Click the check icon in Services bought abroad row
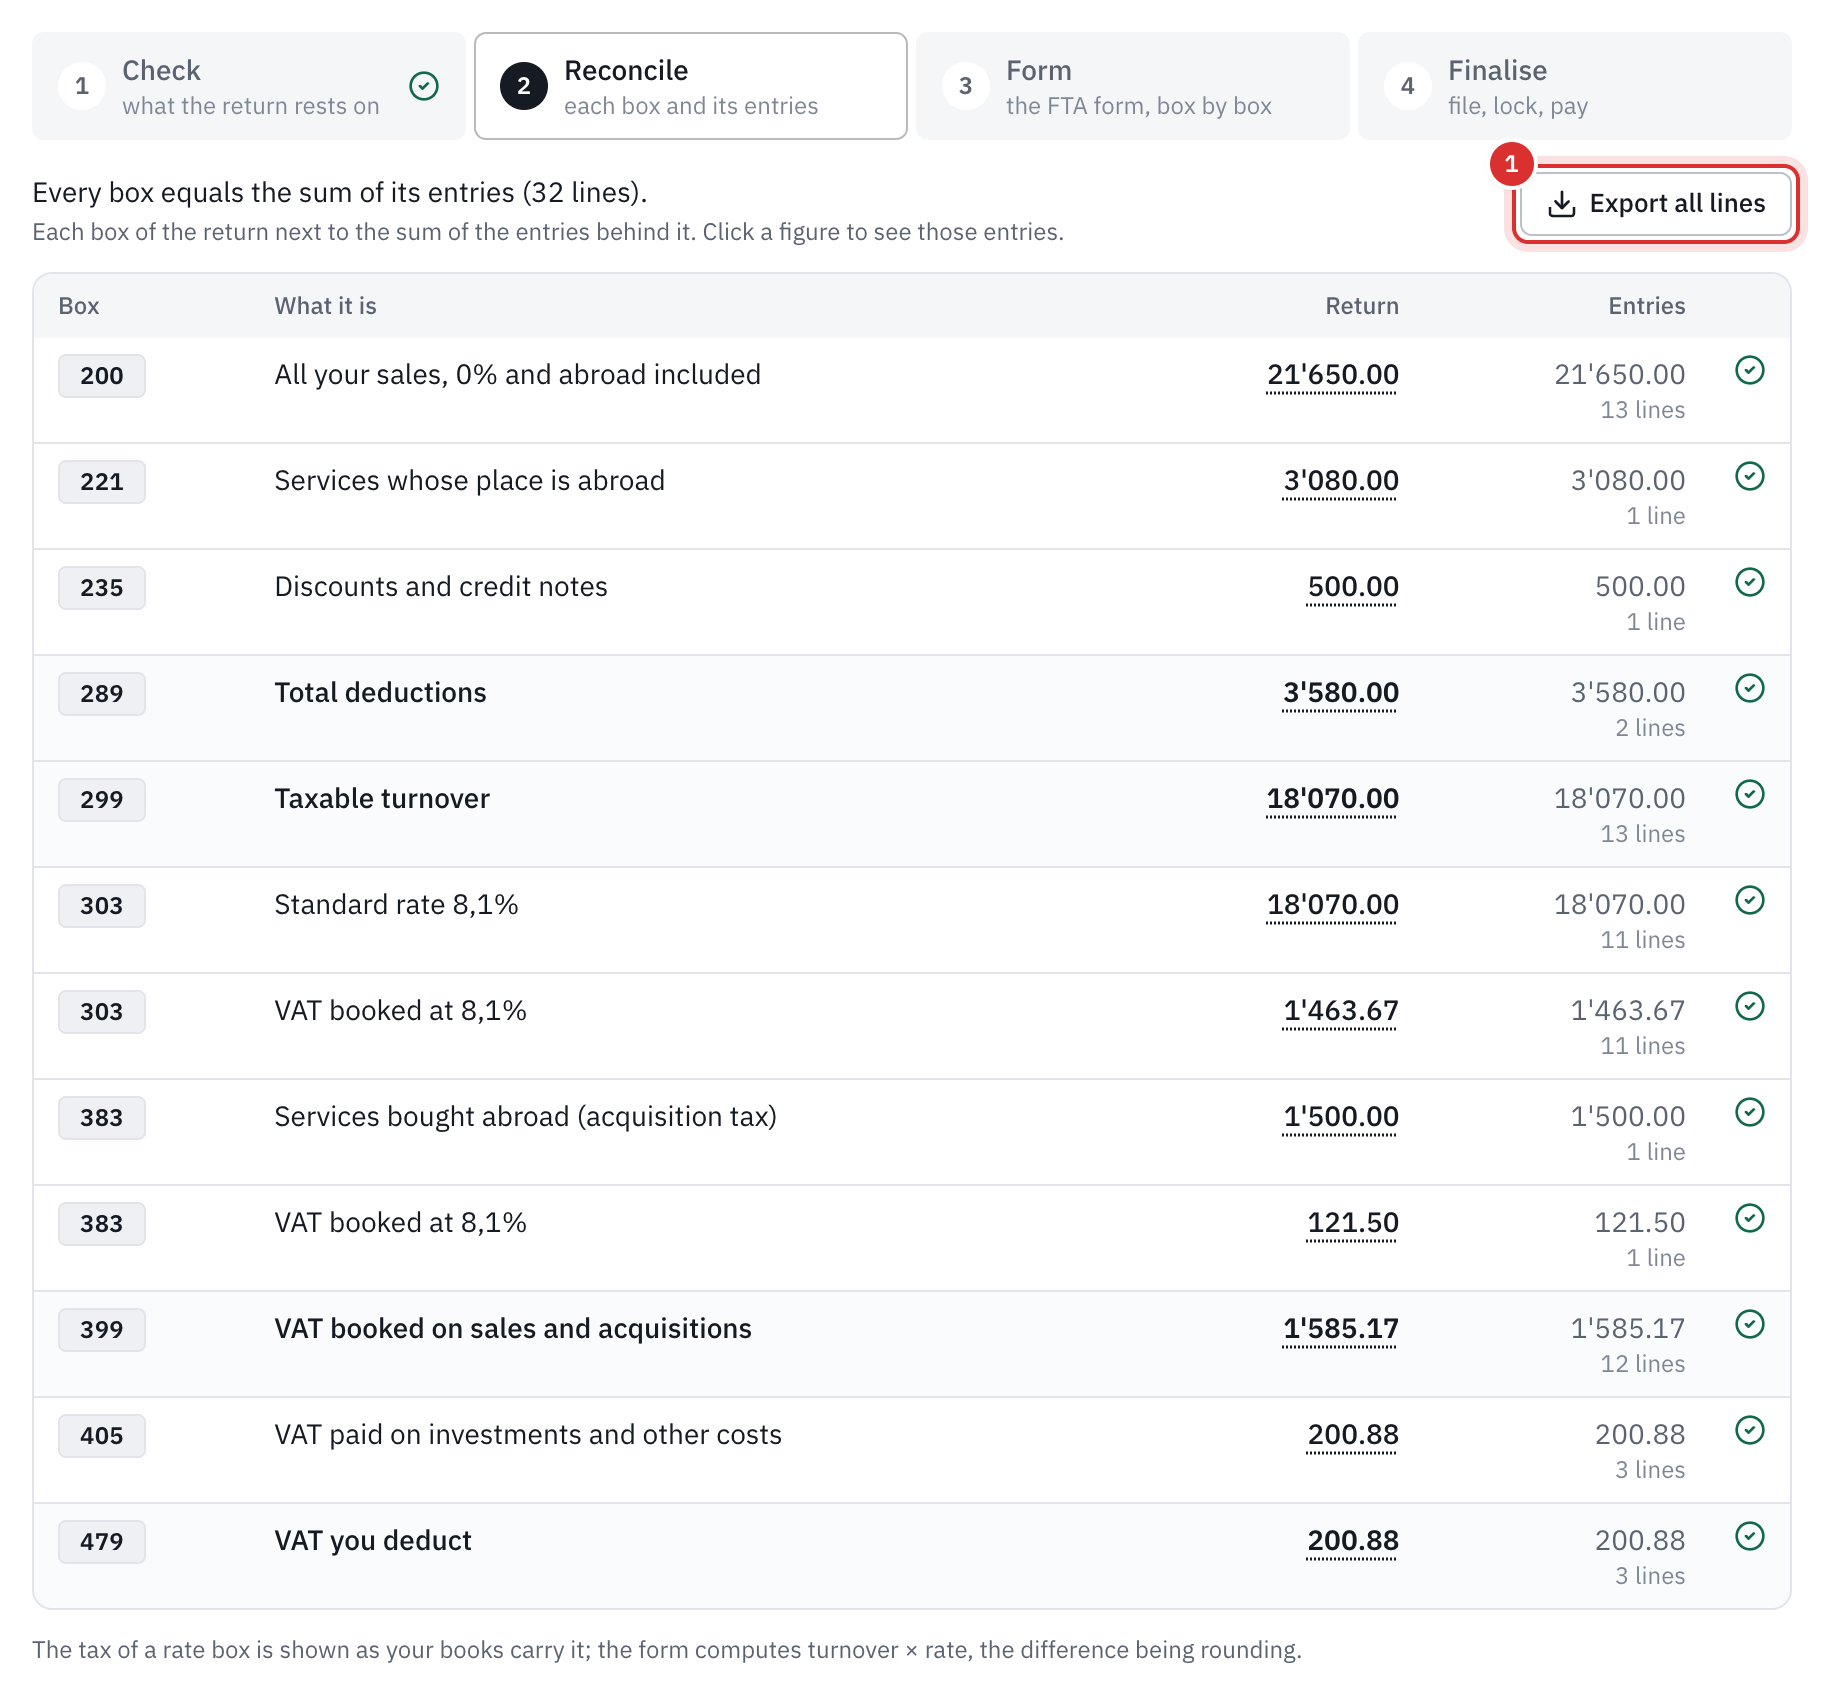This screenshot has width=1824, height=1688. tap(1750, 1113)
